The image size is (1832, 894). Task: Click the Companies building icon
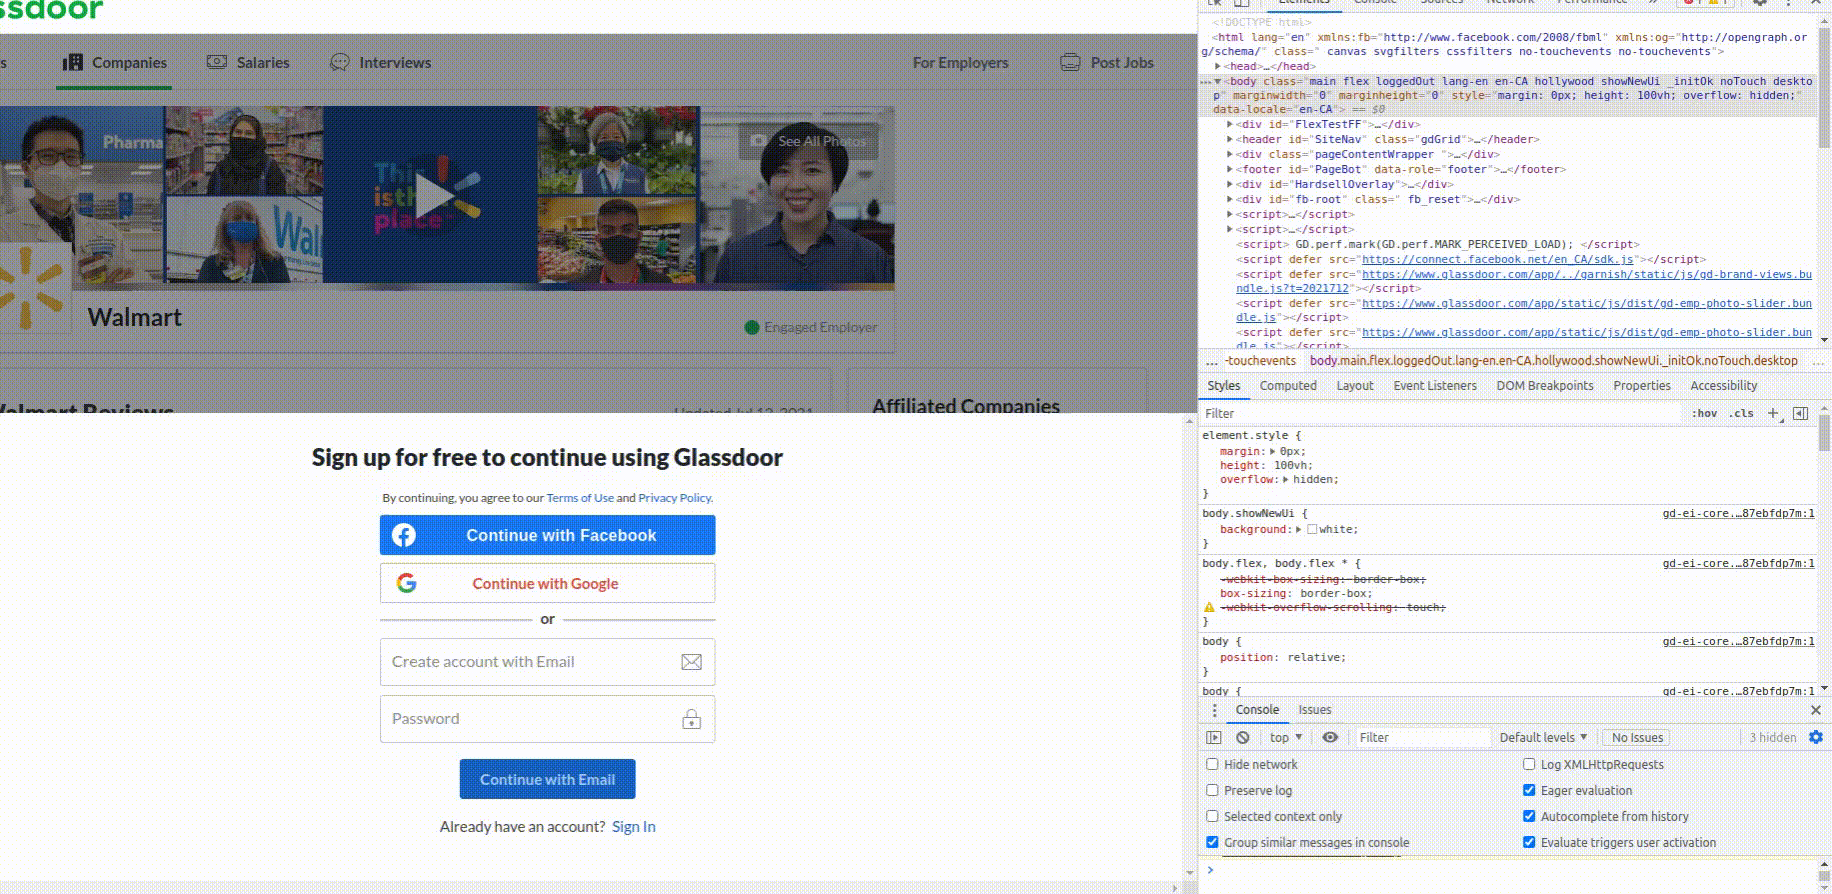[73, 62]
